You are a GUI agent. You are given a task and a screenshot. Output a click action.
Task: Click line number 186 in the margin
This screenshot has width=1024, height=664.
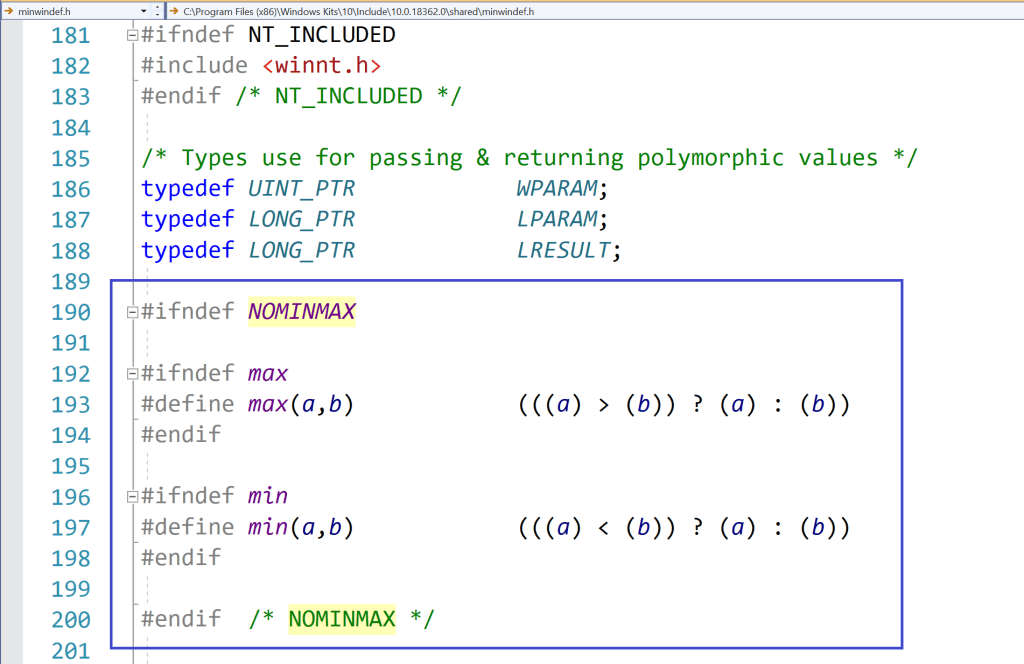pyautogui.click(x=71, y=188)
